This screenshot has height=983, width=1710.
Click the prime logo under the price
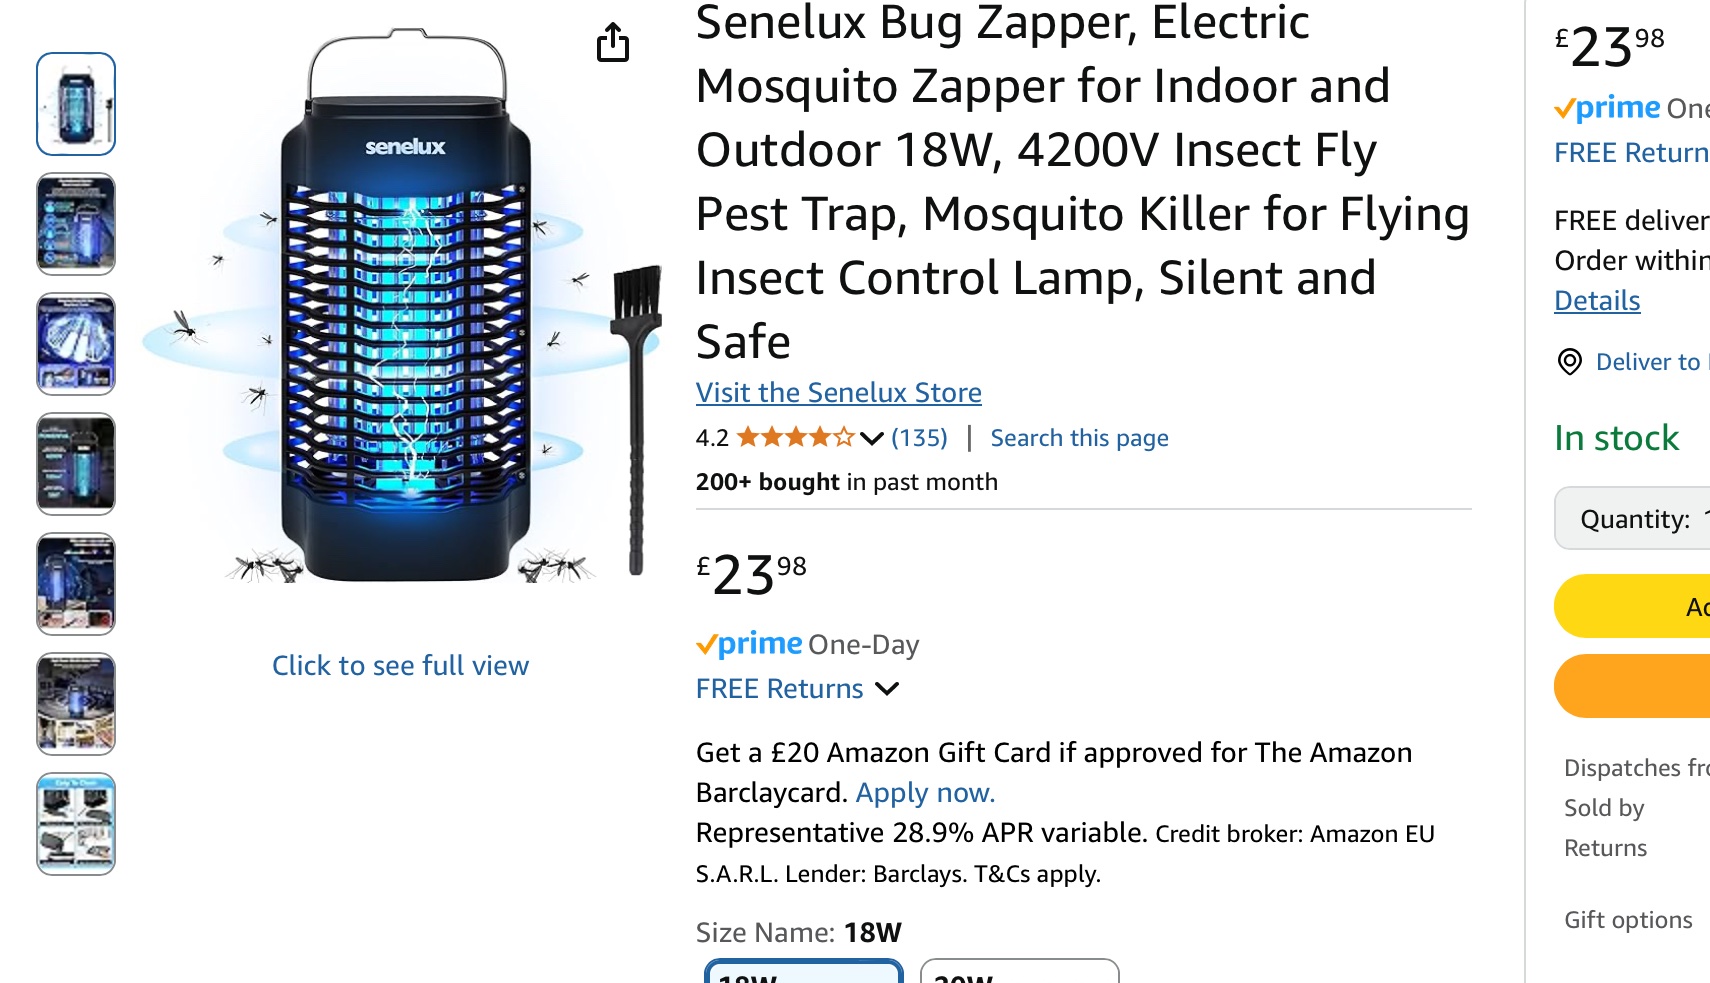749,645
